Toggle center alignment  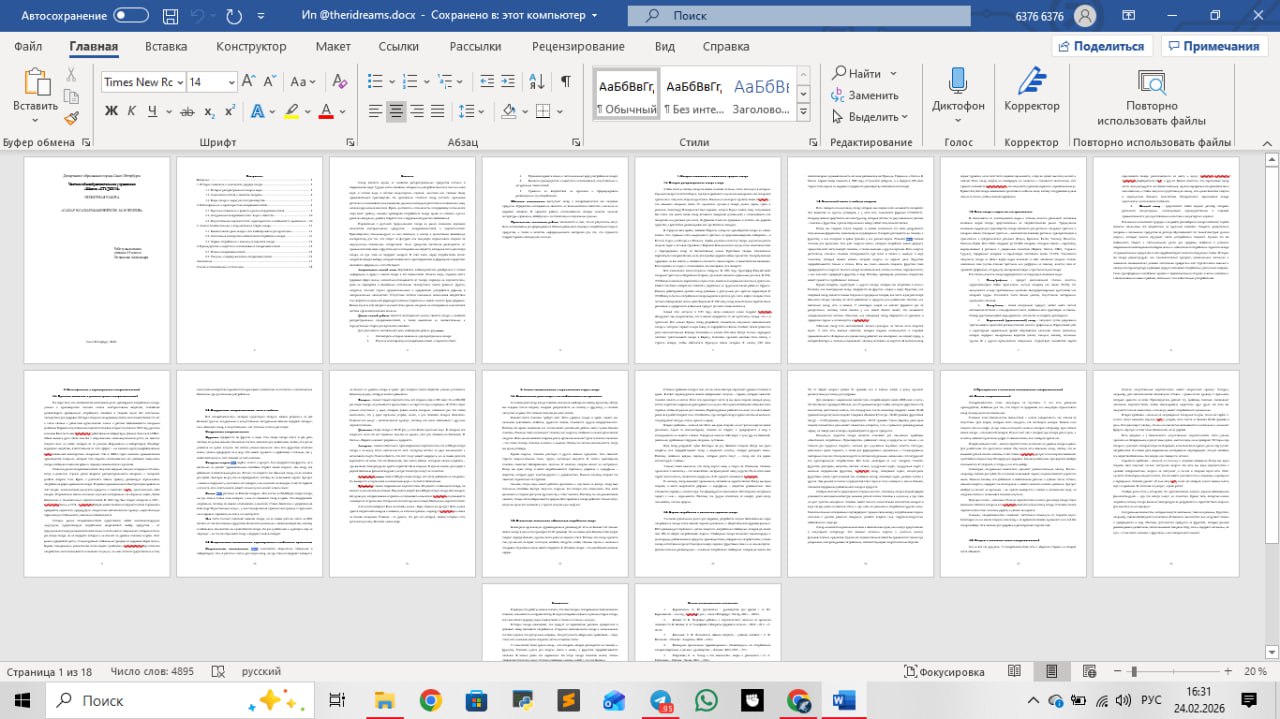(398, 111)
